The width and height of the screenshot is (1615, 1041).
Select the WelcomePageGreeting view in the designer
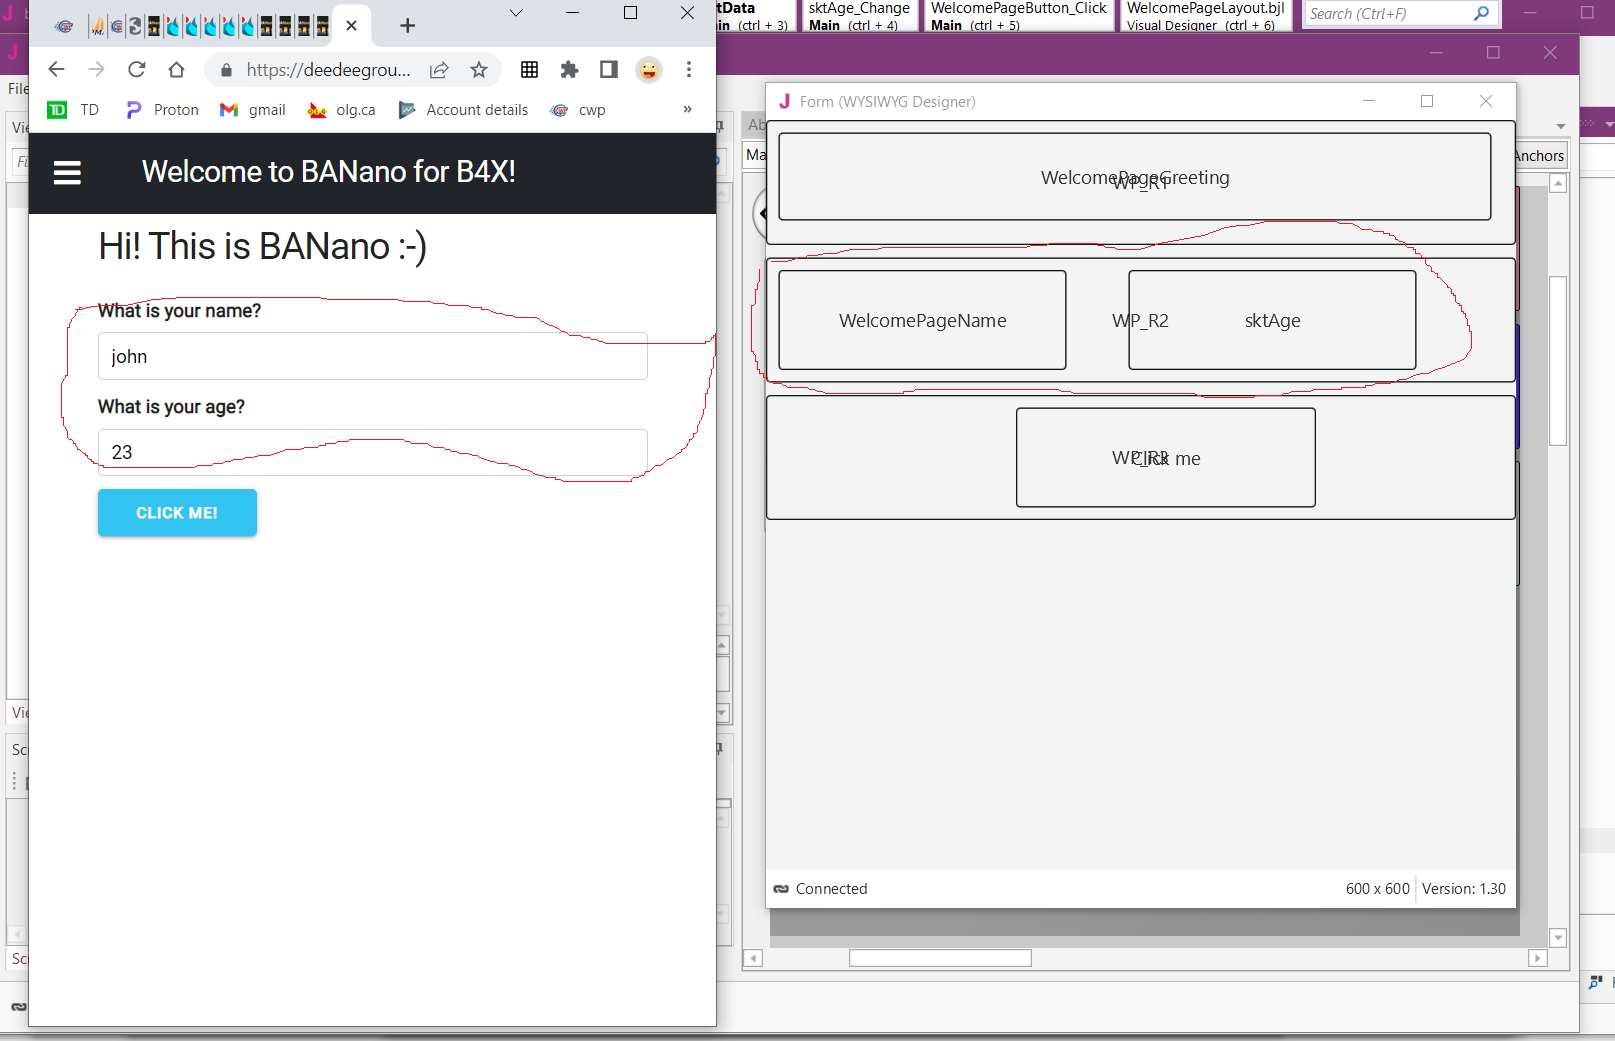click(x=1135, y=177)
